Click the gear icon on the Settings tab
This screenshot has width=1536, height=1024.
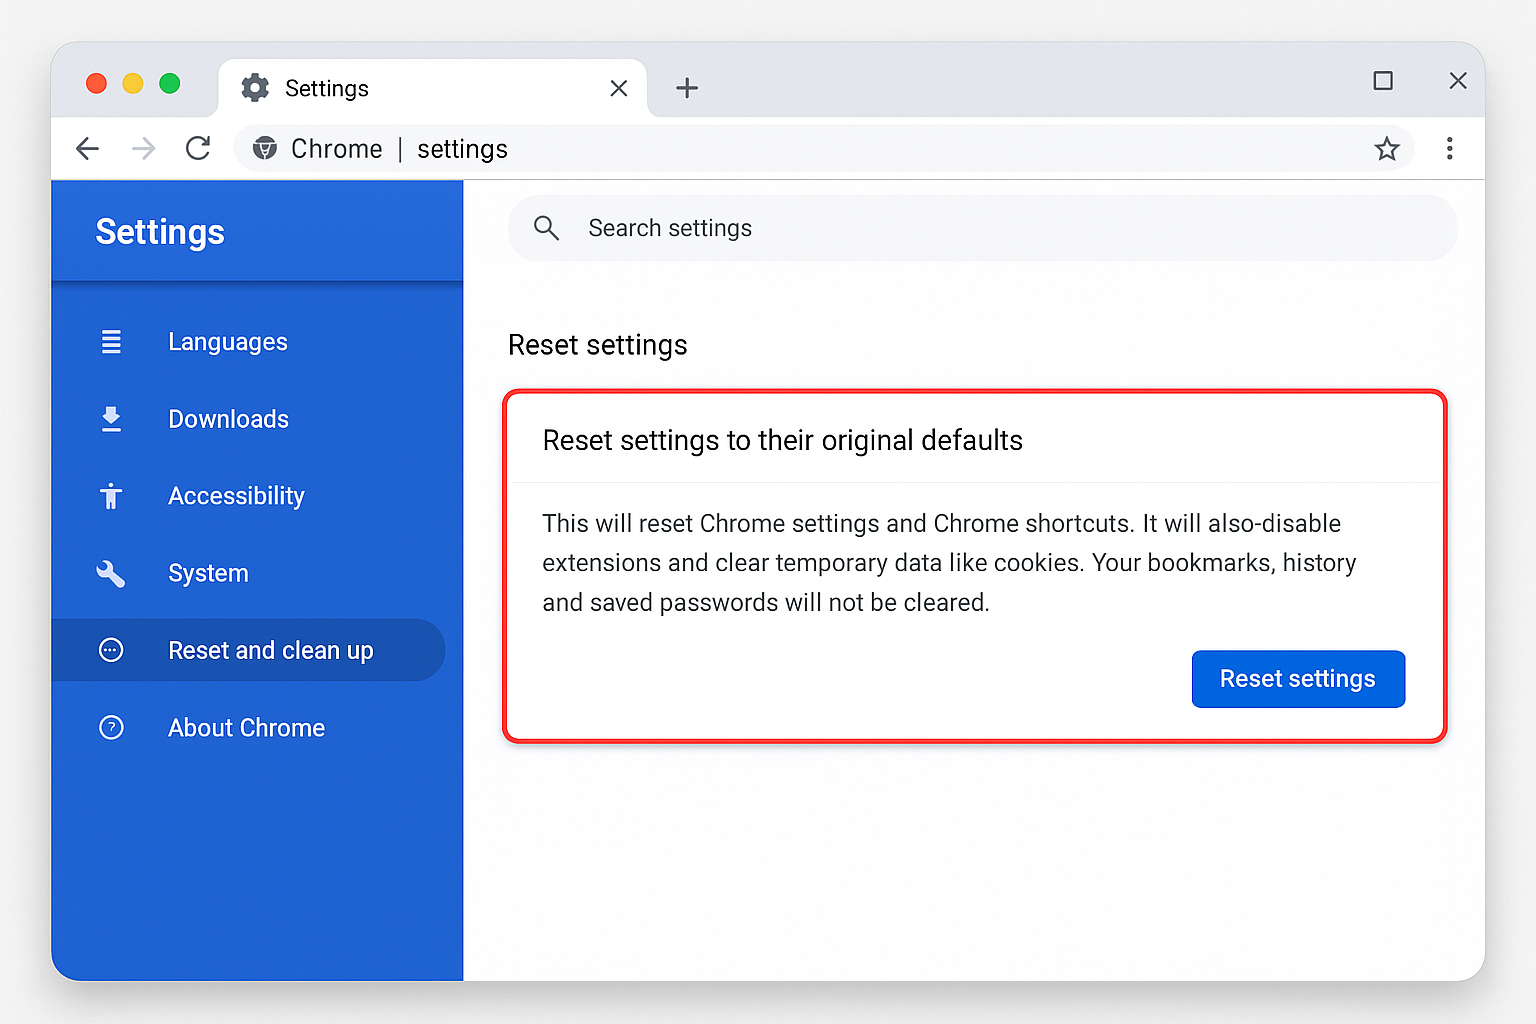255,88
